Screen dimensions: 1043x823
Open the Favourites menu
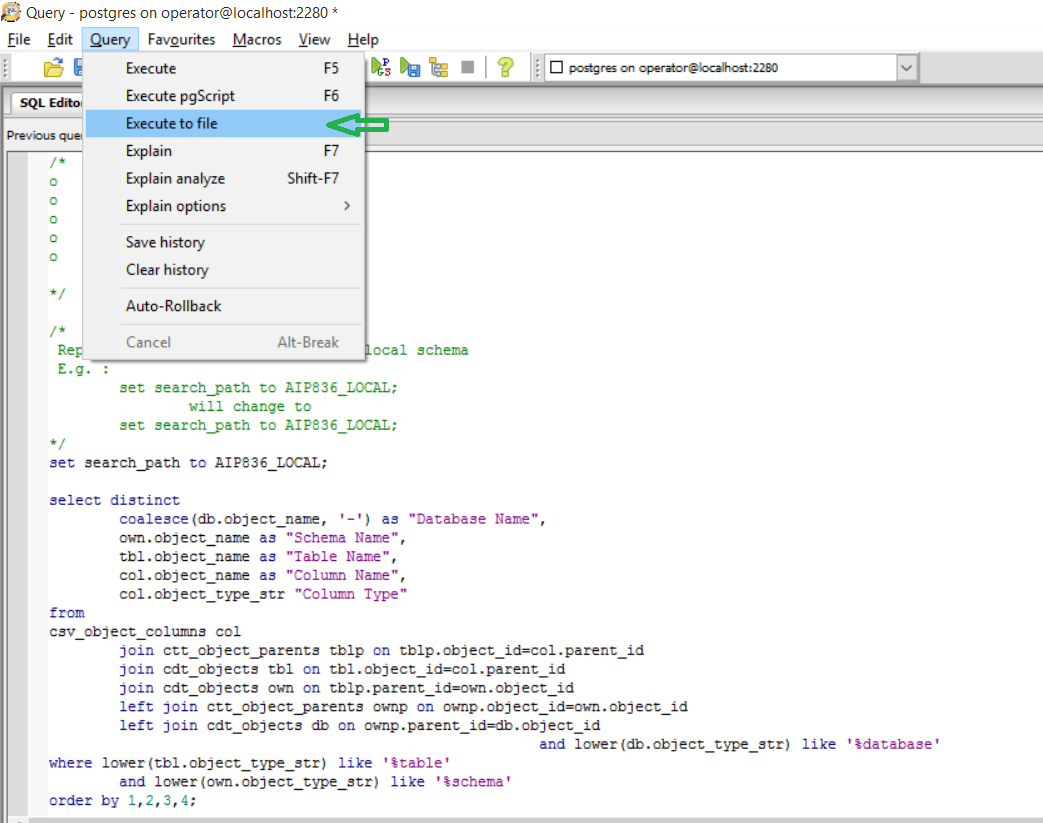tap(181, 40)
